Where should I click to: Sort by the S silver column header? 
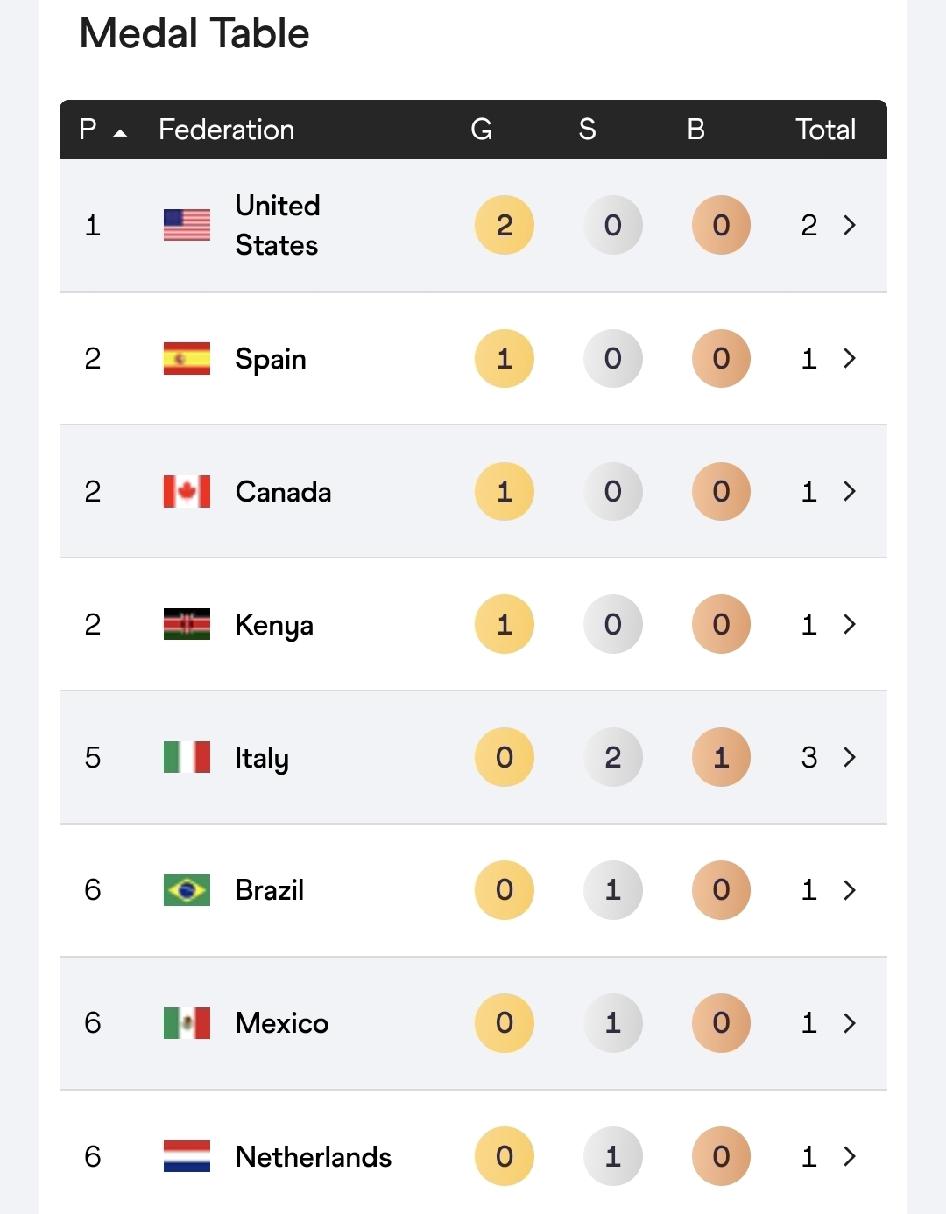pyautogui.click(x=587, y=129)
